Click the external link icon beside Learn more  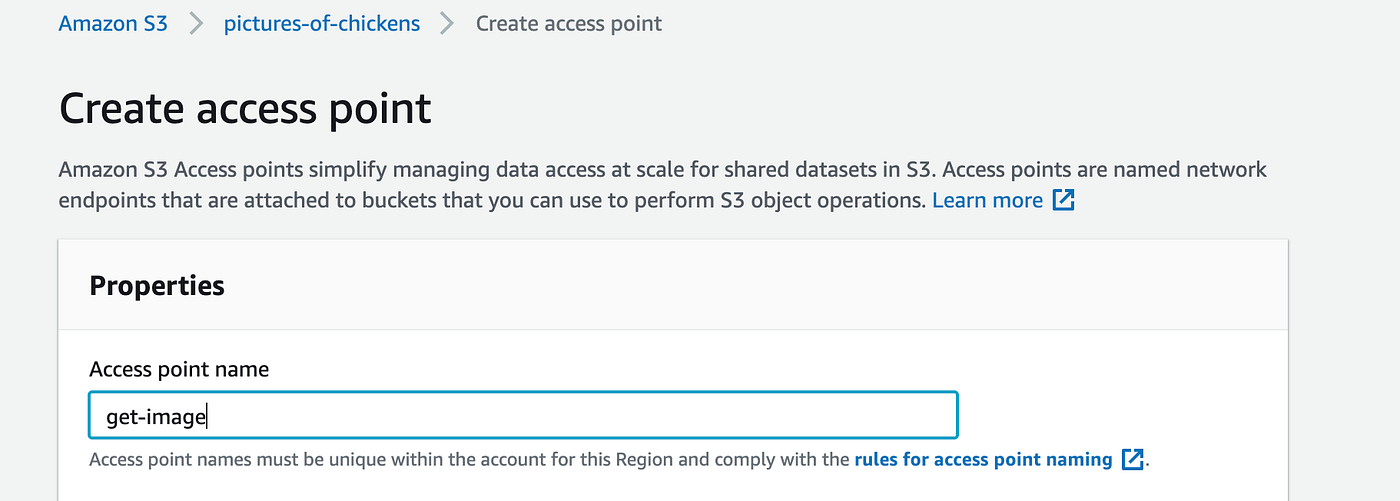pos(1062,200)
